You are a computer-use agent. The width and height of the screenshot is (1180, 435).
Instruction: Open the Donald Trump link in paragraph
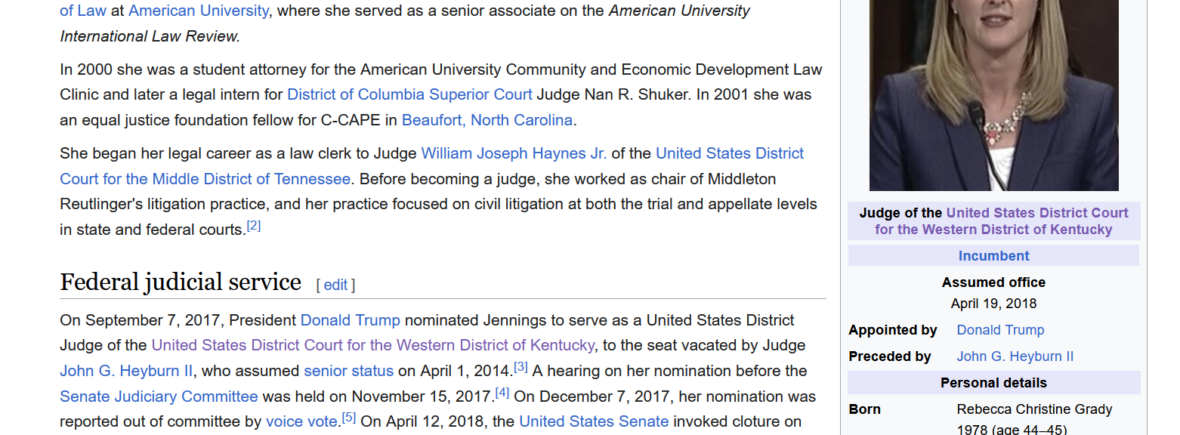tap(350, 321)
